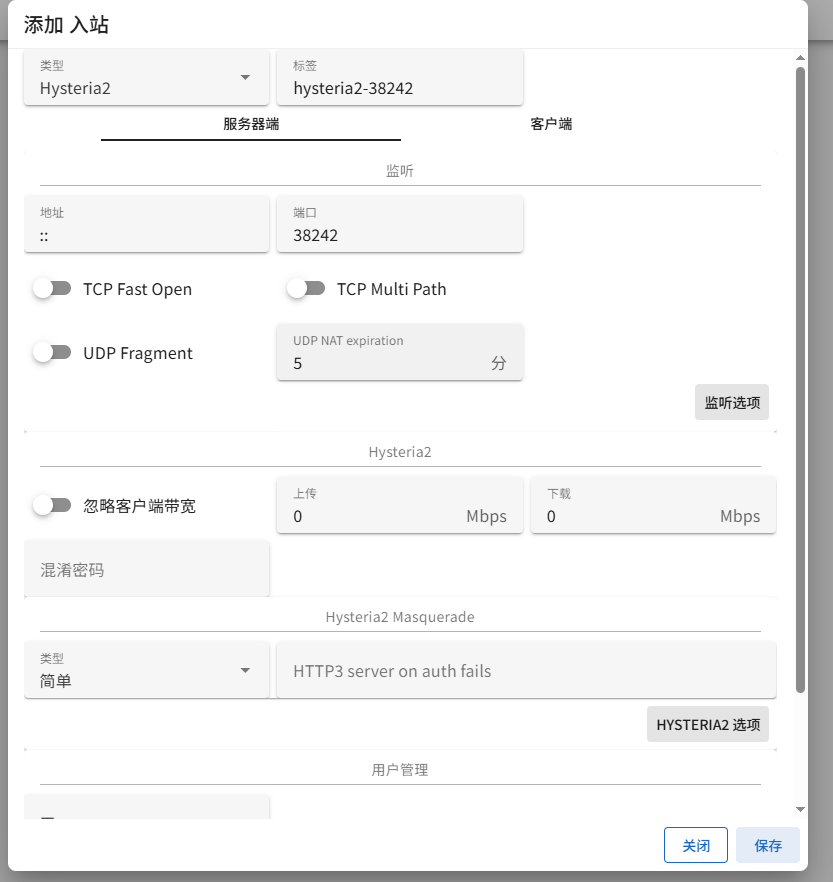
Task: Focus the 混淆密码 field
Action: point(146,570)
